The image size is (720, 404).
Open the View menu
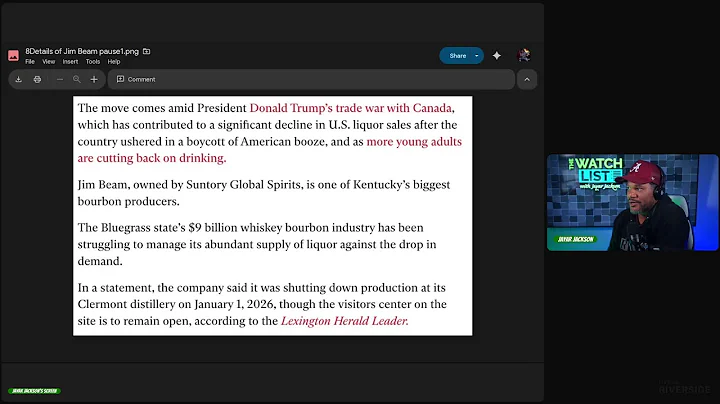[49, 62]
